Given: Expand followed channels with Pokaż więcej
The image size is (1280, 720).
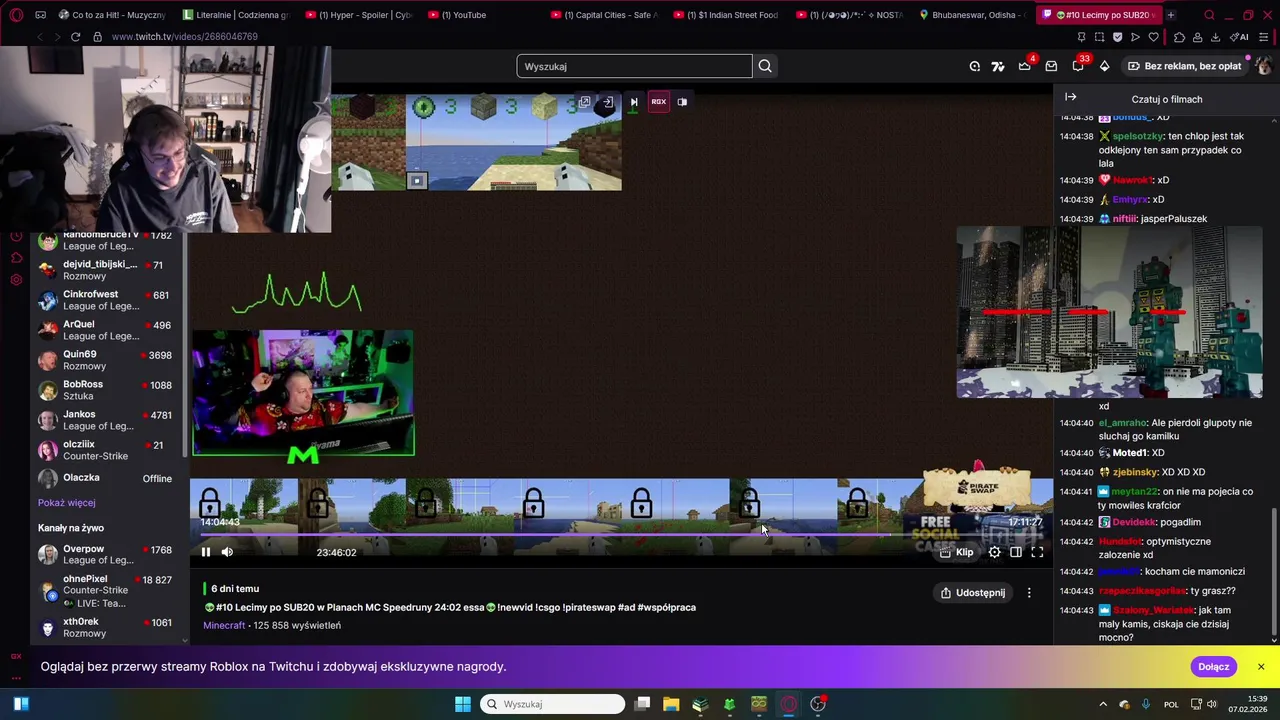Looking at the screenshot, I should click(x=67, y=503).
